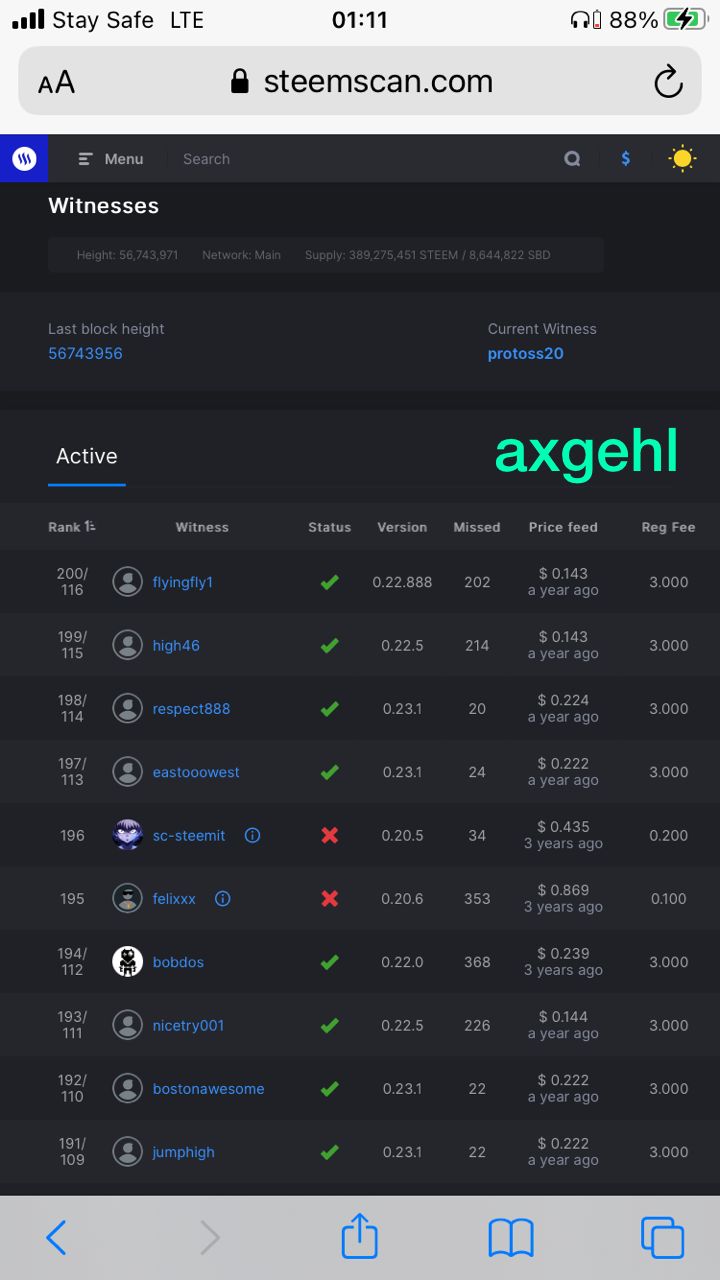Tap the search magnifier icon
The width and height of the screenshot is (720, 1280).
[x=572, y=159]
